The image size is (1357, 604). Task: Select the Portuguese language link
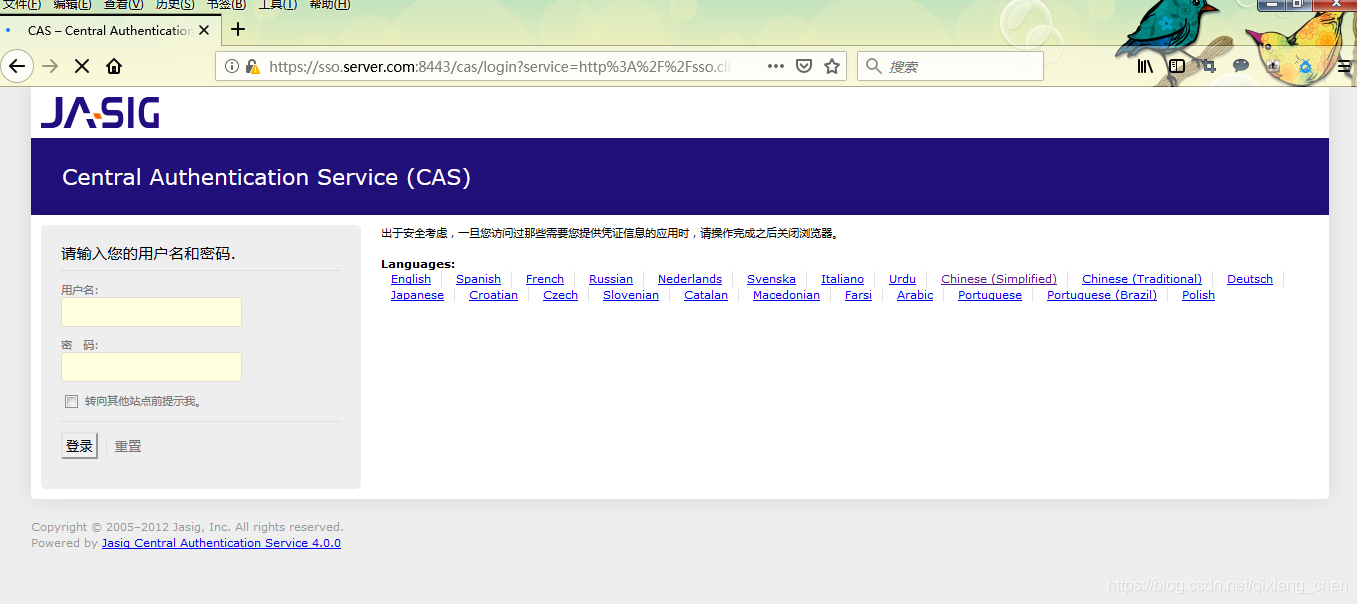tap(990, 295)
